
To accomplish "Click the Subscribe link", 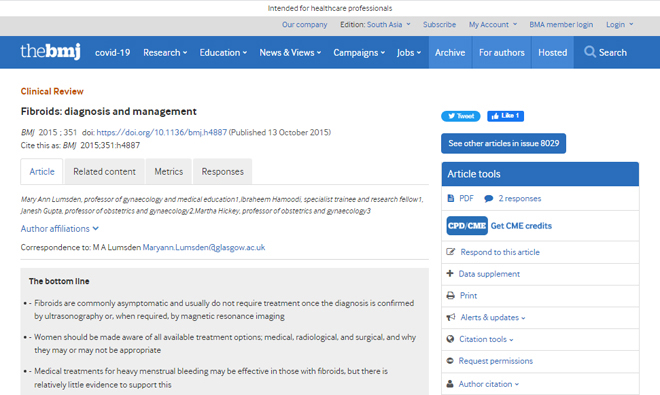I will (x=439, y=25).
